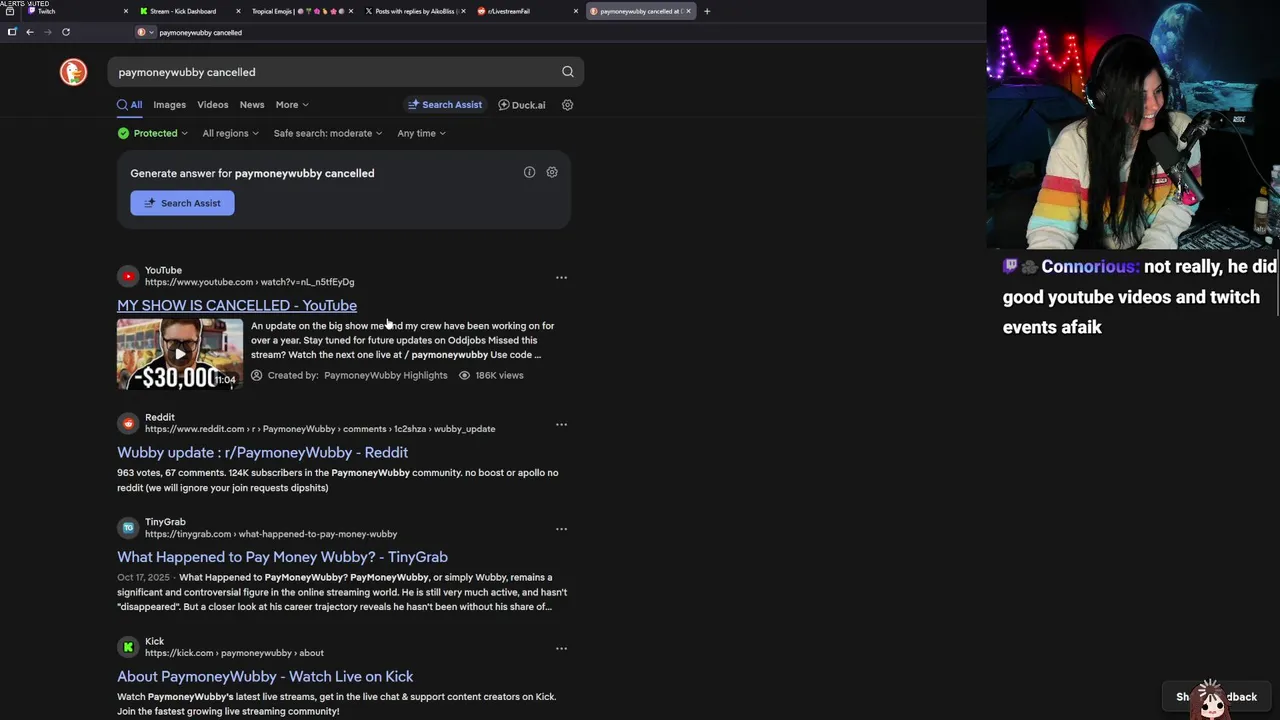Open the tab overview icon at top-left
Image resolution: width=1280 pixels, height=720 pixels.
(x=10, y=11)
